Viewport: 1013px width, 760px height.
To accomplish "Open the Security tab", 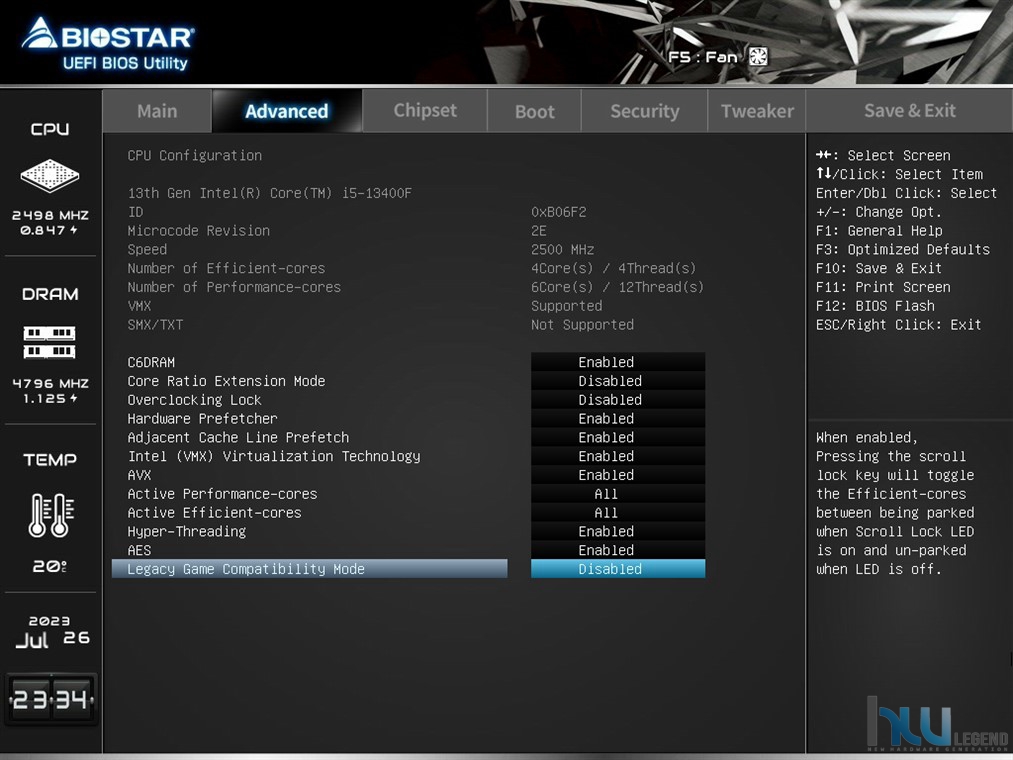I will [x=645, y=111].
